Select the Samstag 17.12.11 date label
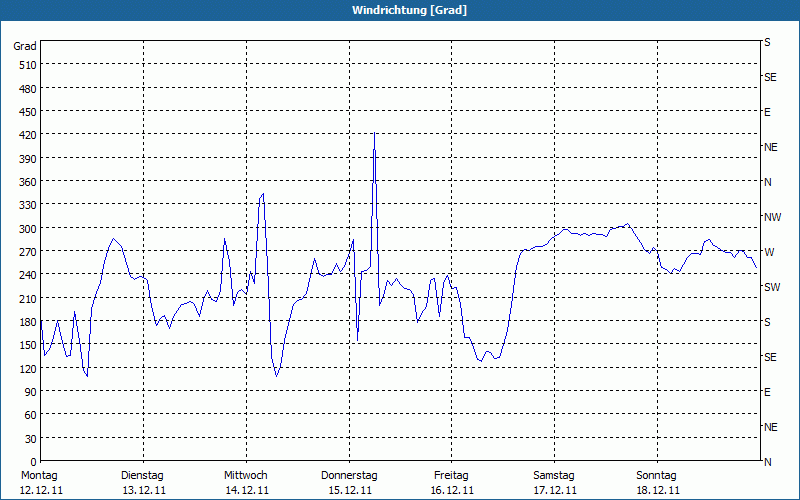This screenshot has width=800, height=500. [554, 482]
